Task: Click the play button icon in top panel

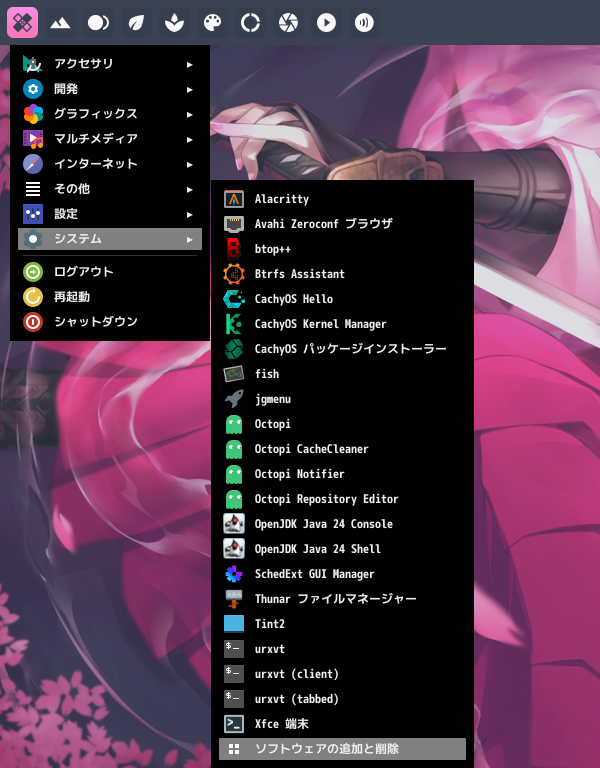Action: click(326, 23)
